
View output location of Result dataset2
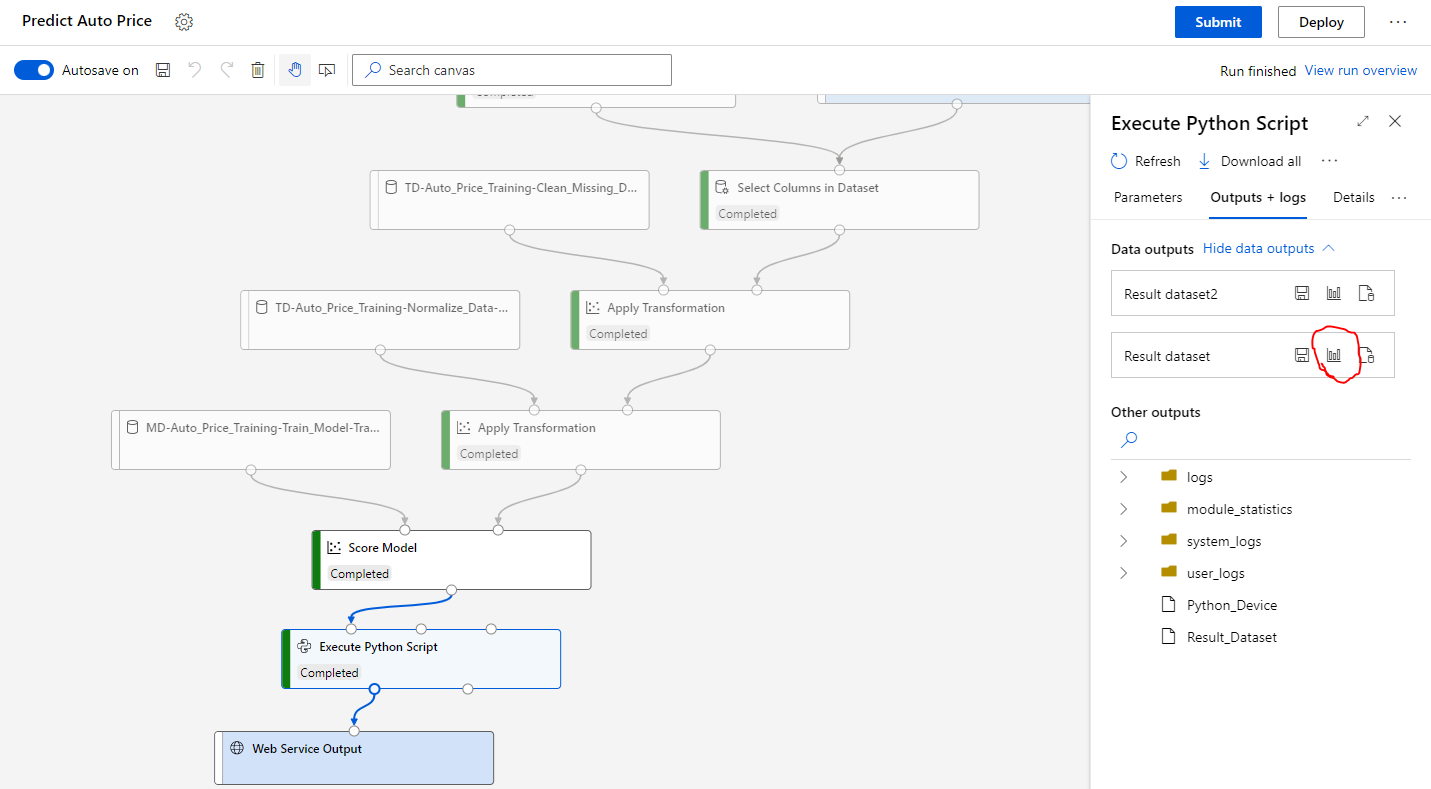[1367, 293]
